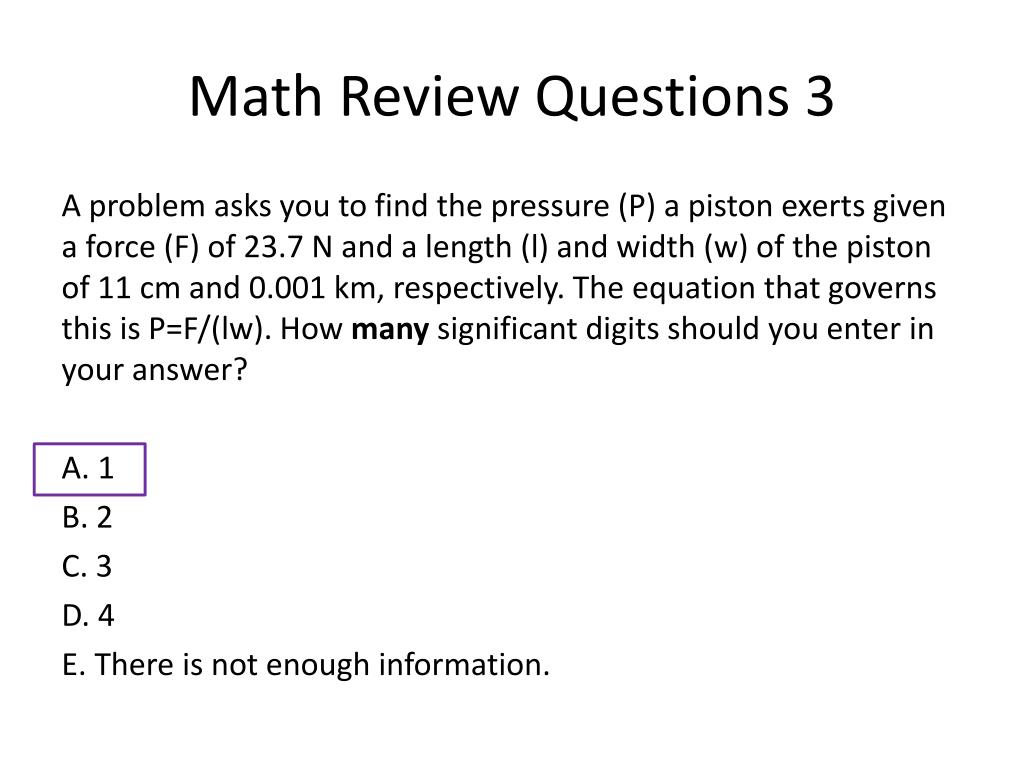Click the text 'your answer?'
The height and width of the screenshot is (768, 1024).
(155, 371)
